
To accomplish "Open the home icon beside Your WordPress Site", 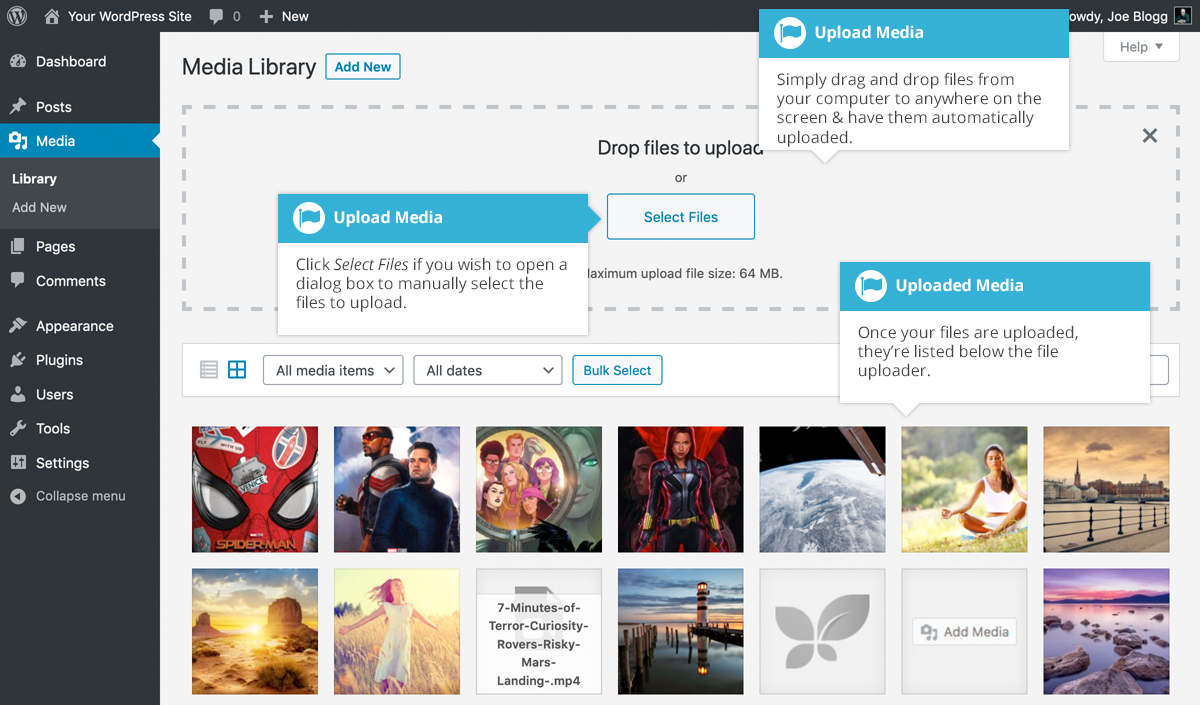I will [x=52, y=16].
